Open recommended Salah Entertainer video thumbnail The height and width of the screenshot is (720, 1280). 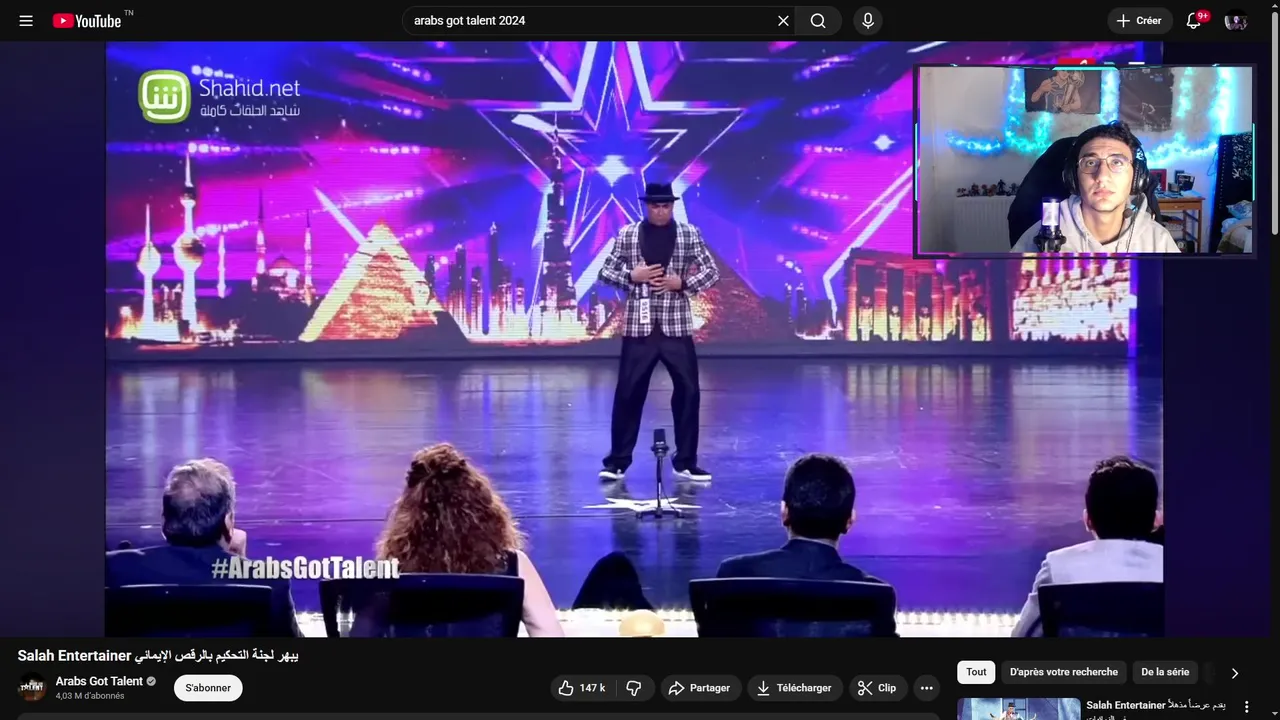tap(1019, 709)
